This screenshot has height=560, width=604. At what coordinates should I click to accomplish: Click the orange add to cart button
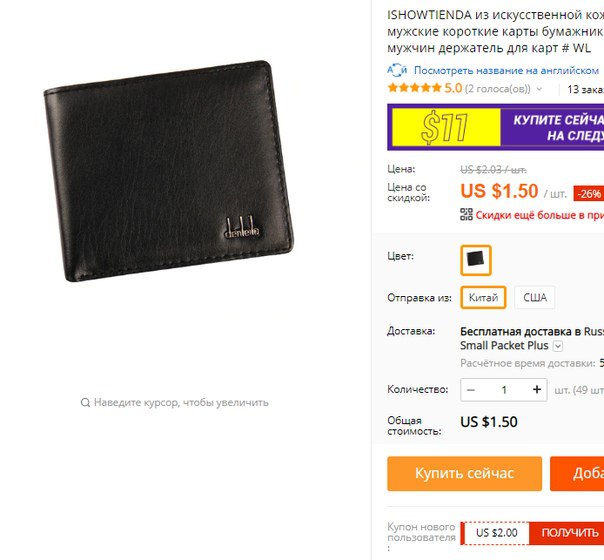click(577, 474)
